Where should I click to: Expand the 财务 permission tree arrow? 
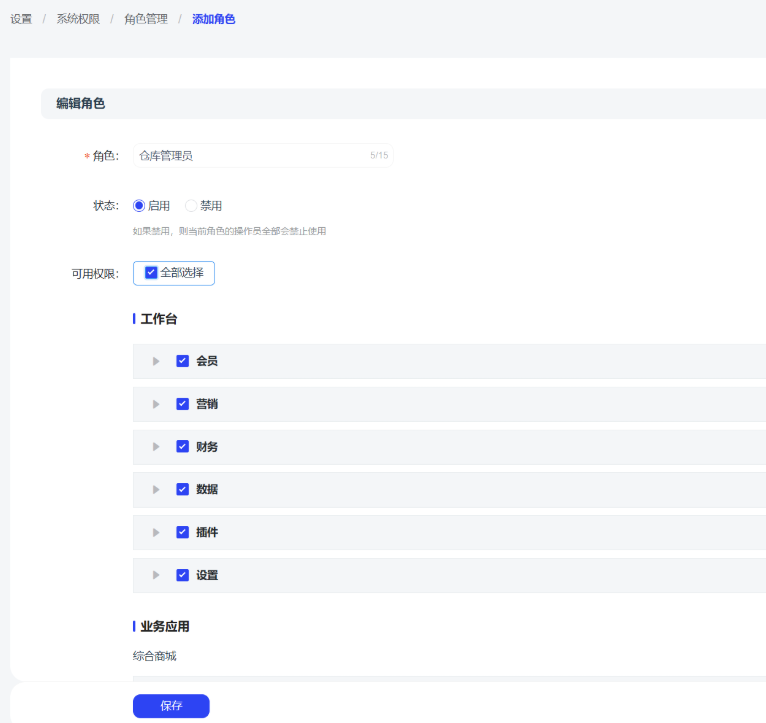[156, 447]
